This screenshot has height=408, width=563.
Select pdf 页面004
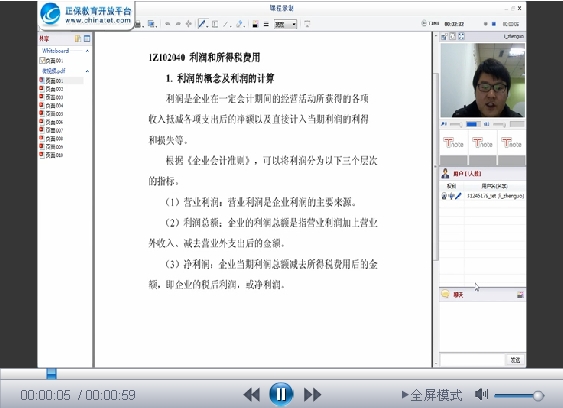click(x=51, y=105)
